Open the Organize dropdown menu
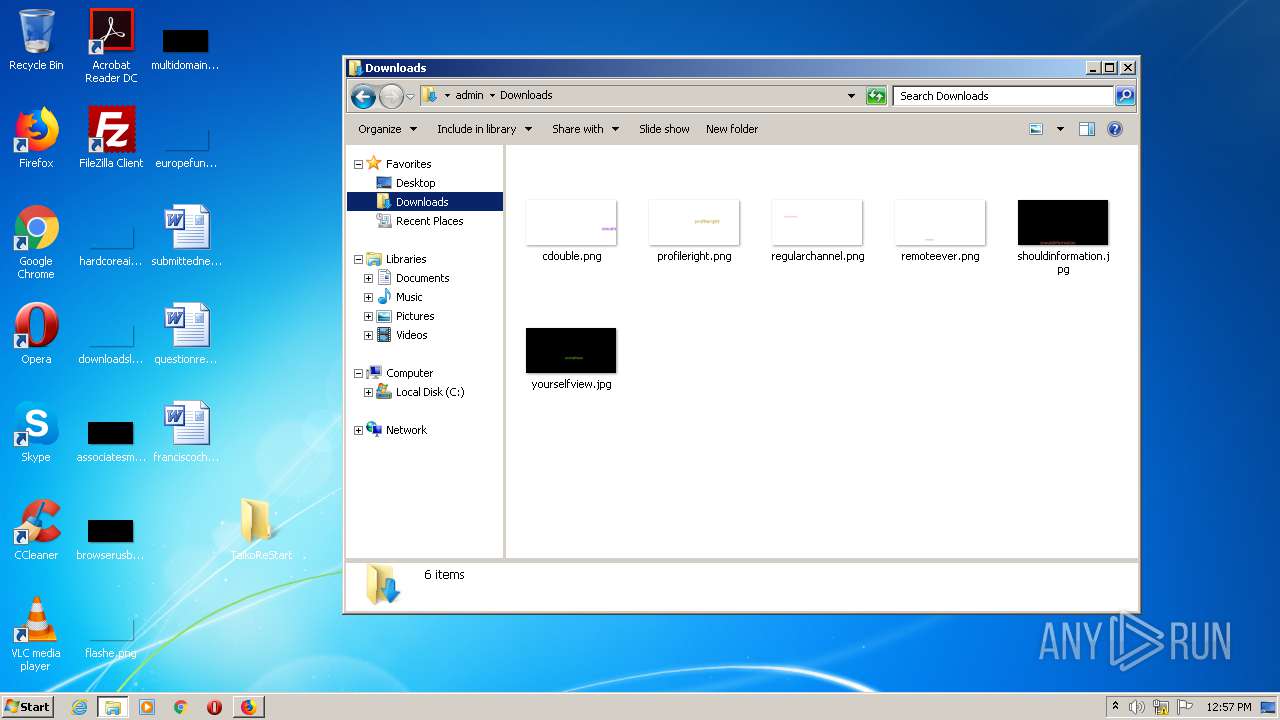Viewport: 1280px width, 720px height. (386, 129)
